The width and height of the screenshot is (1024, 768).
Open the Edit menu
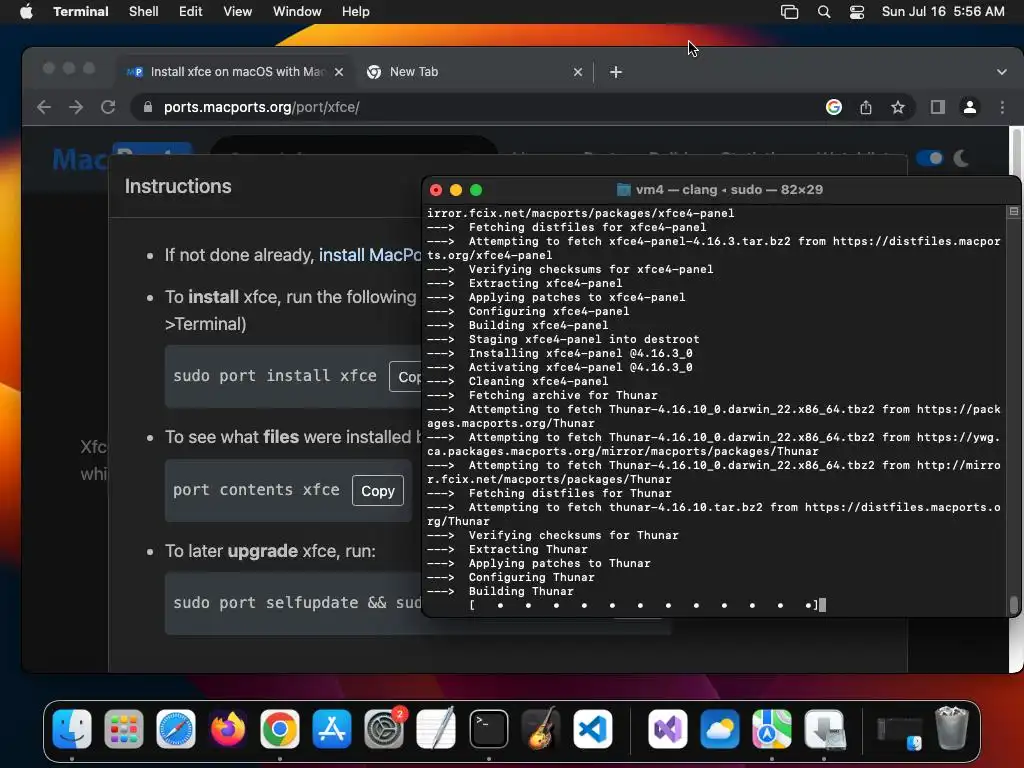tap(191, 11)
